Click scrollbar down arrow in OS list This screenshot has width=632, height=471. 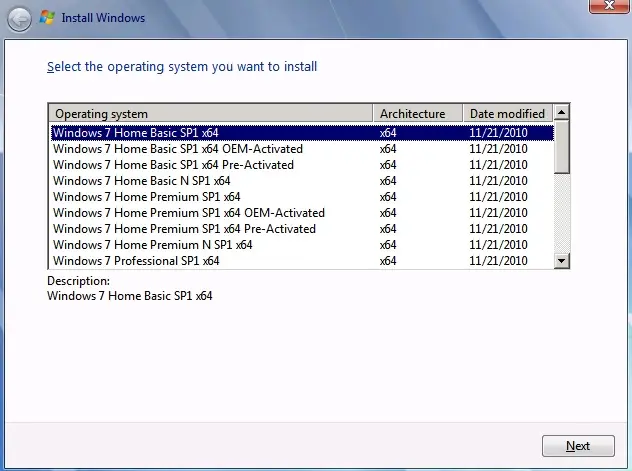pyautogui.click(x=561, y=261)
